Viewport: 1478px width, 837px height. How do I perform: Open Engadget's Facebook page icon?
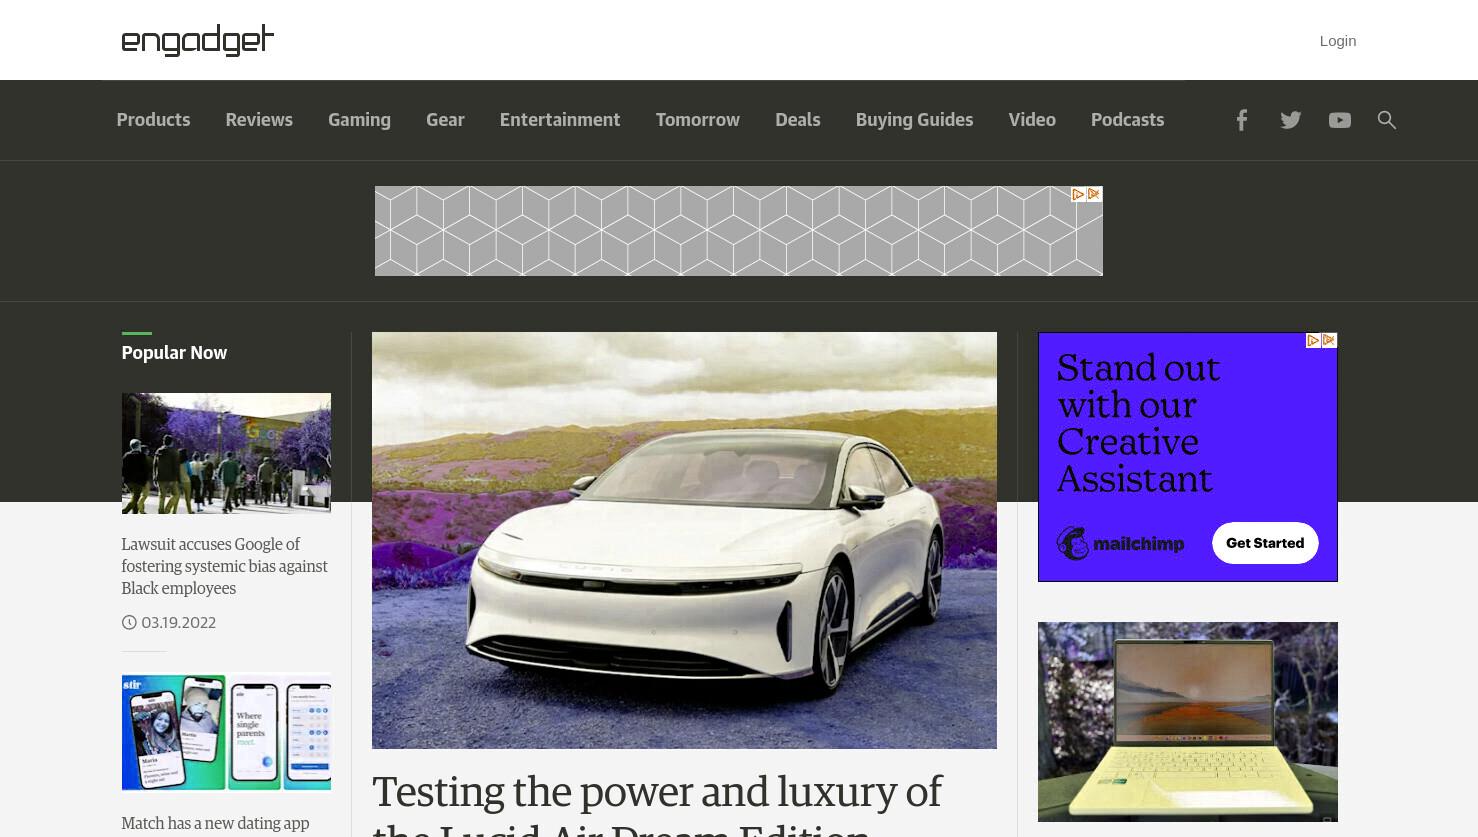point(1241,120)
